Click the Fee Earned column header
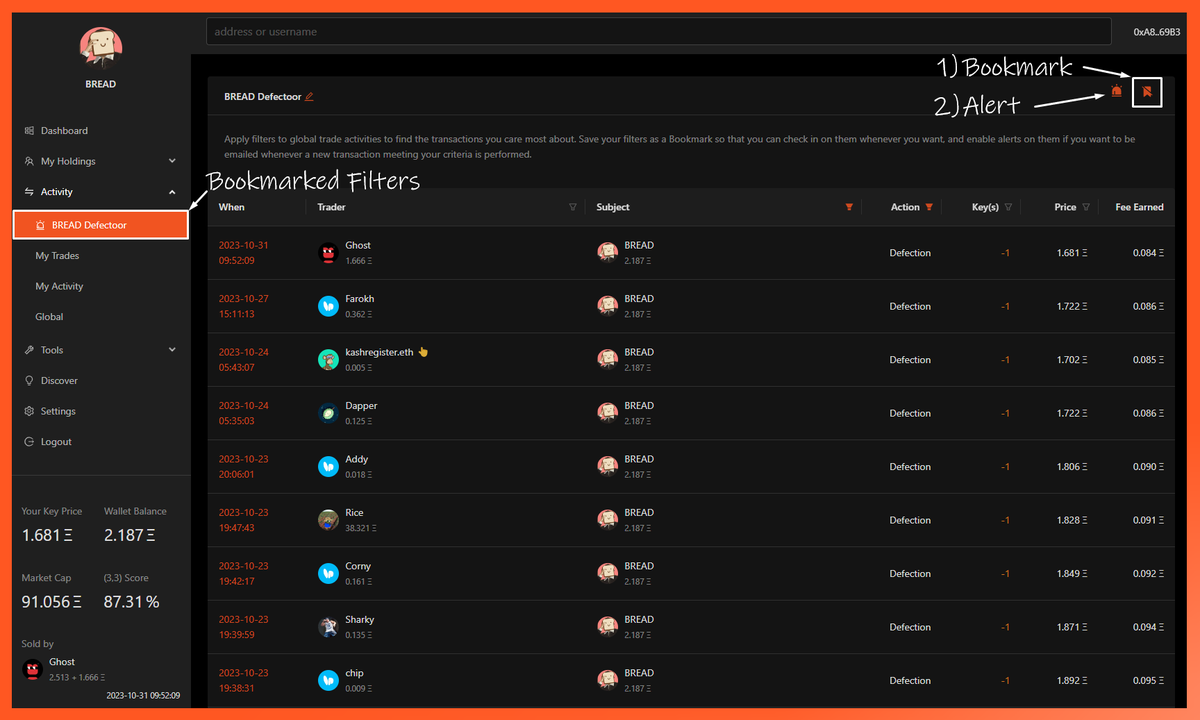The width and height of the screenshot is (1200, 720). tap(1140, 207)
